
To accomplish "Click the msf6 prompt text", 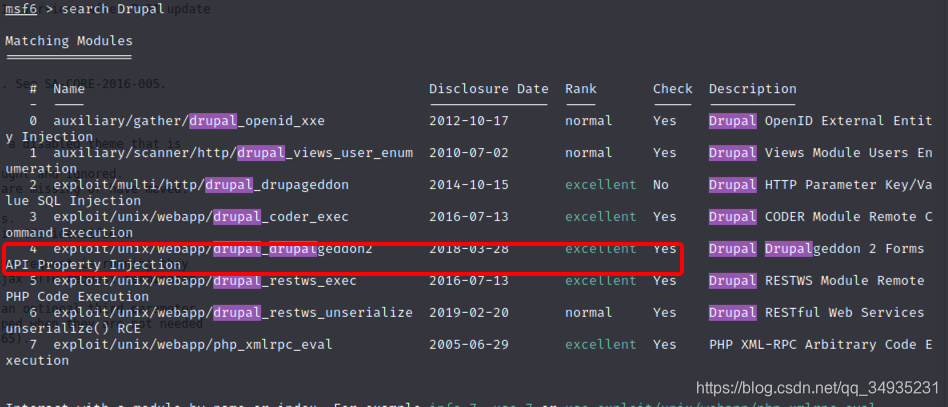I will 21,10.
